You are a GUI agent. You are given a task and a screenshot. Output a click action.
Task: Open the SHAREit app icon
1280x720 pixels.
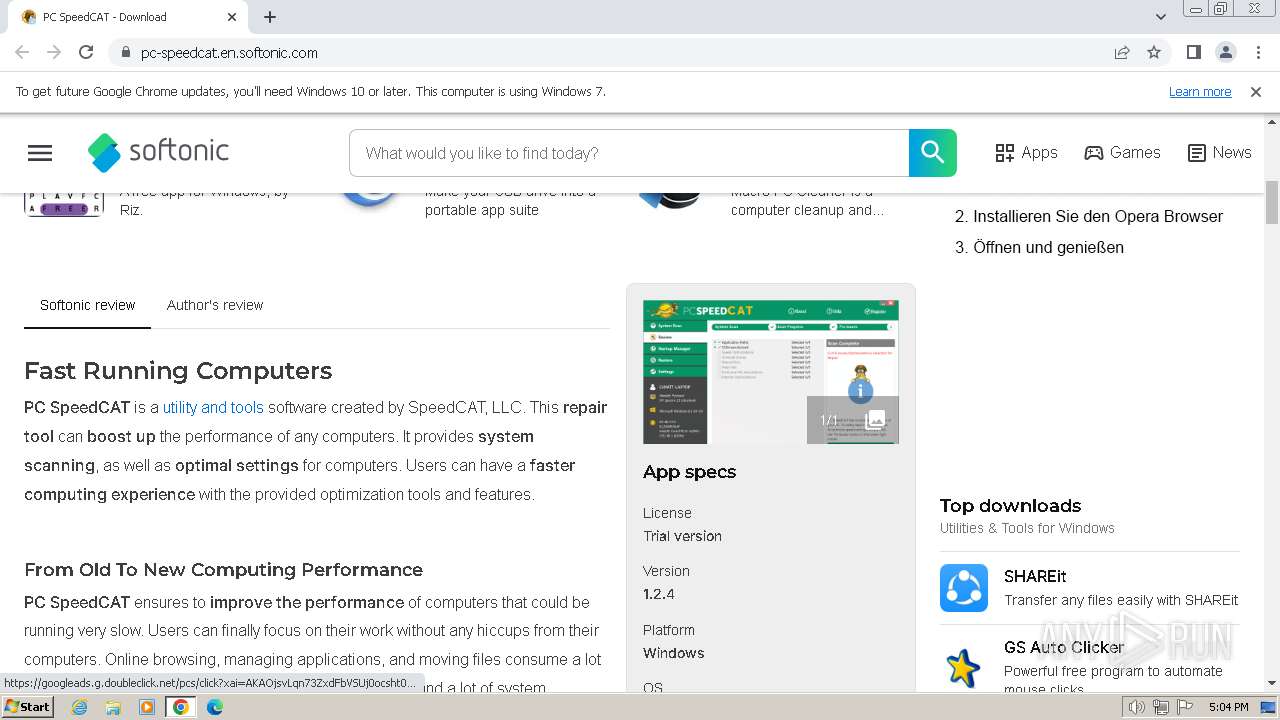[964, 588]
